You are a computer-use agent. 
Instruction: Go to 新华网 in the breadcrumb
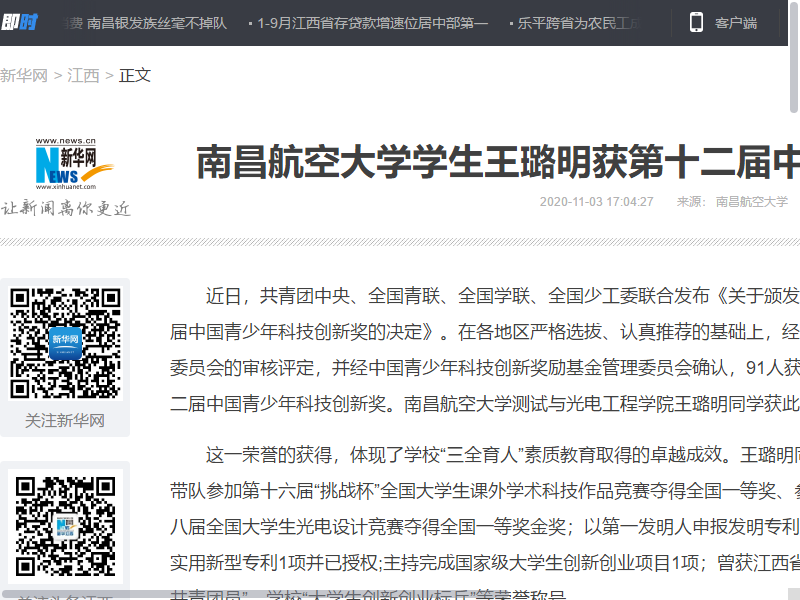point(24,75)
